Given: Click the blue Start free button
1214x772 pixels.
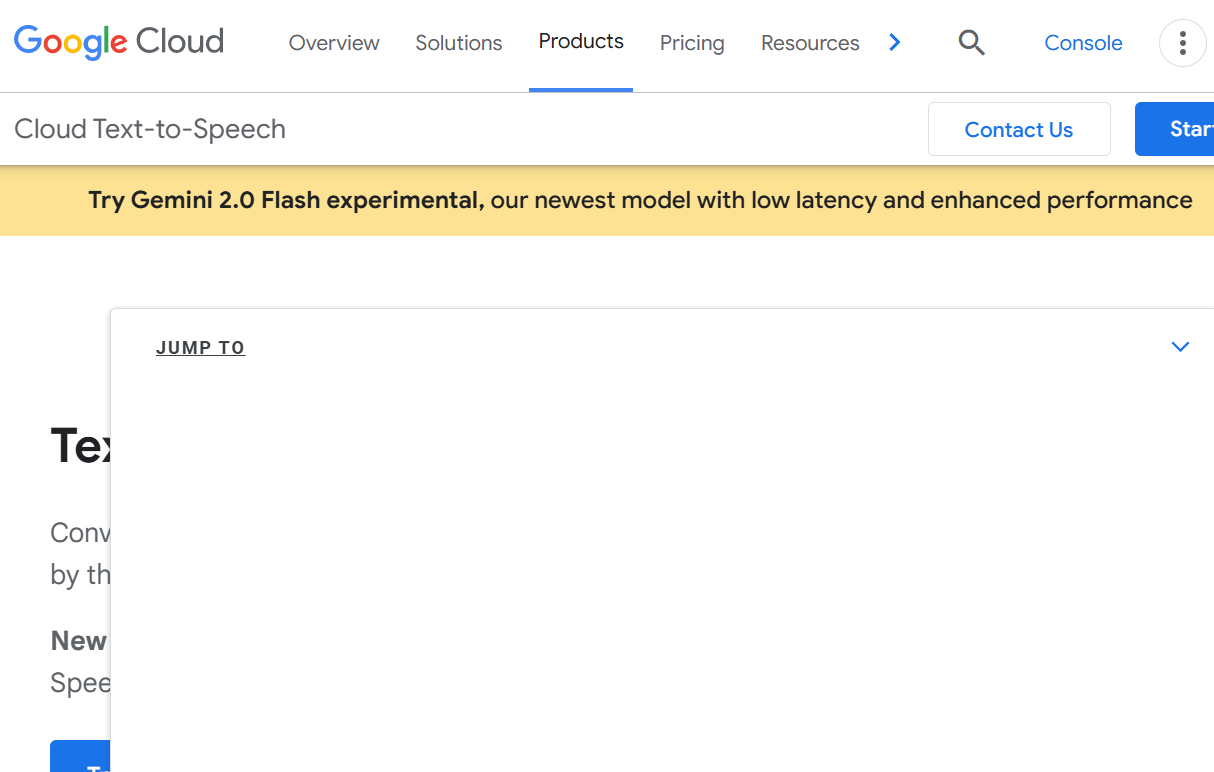Looking at the screenshot, I should pos(1184,129).
